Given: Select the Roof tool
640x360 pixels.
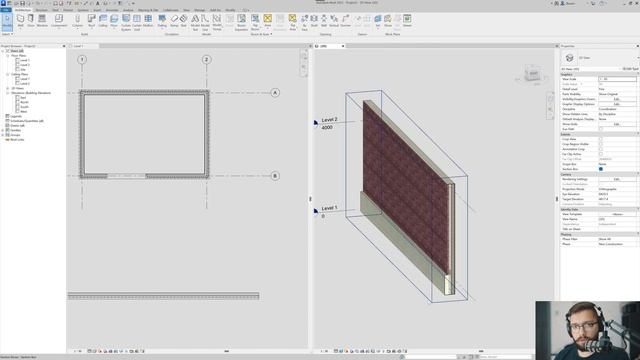Looking at the screenshot, I should tap(91, 21).
